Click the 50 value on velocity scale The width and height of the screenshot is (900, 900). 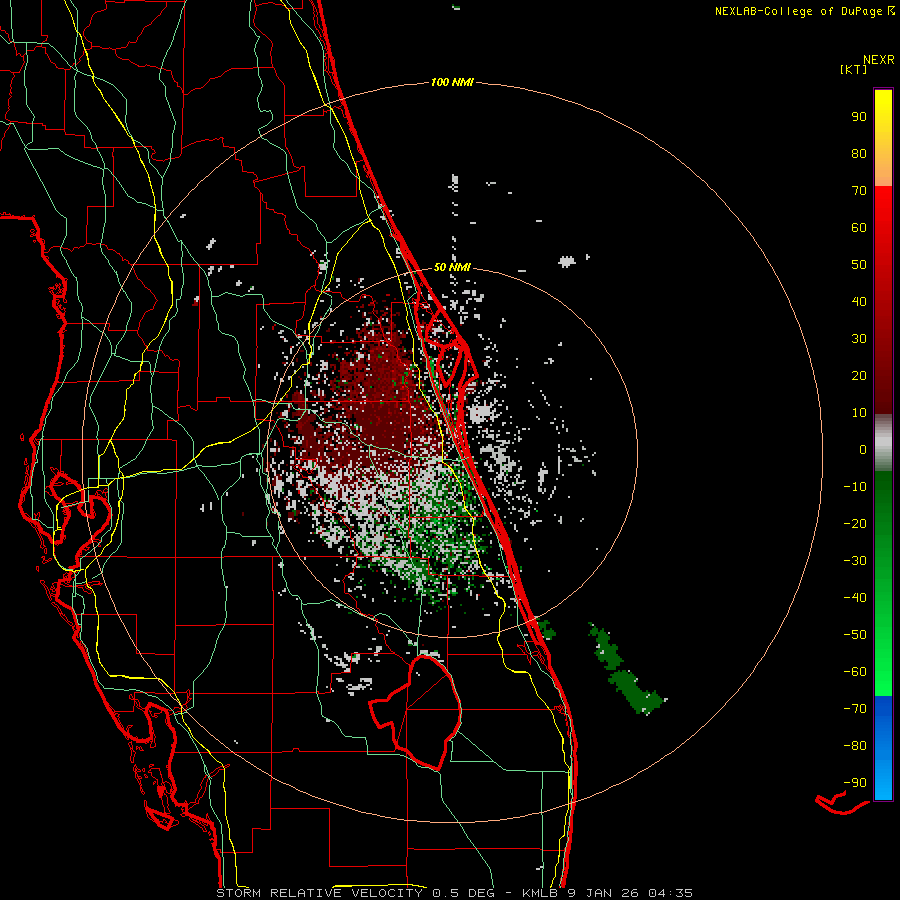pos(859,265)
